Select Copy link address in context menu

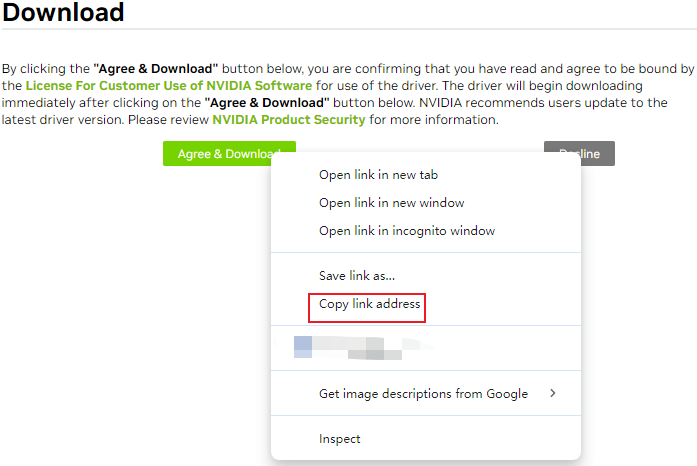tap(426, 304)
